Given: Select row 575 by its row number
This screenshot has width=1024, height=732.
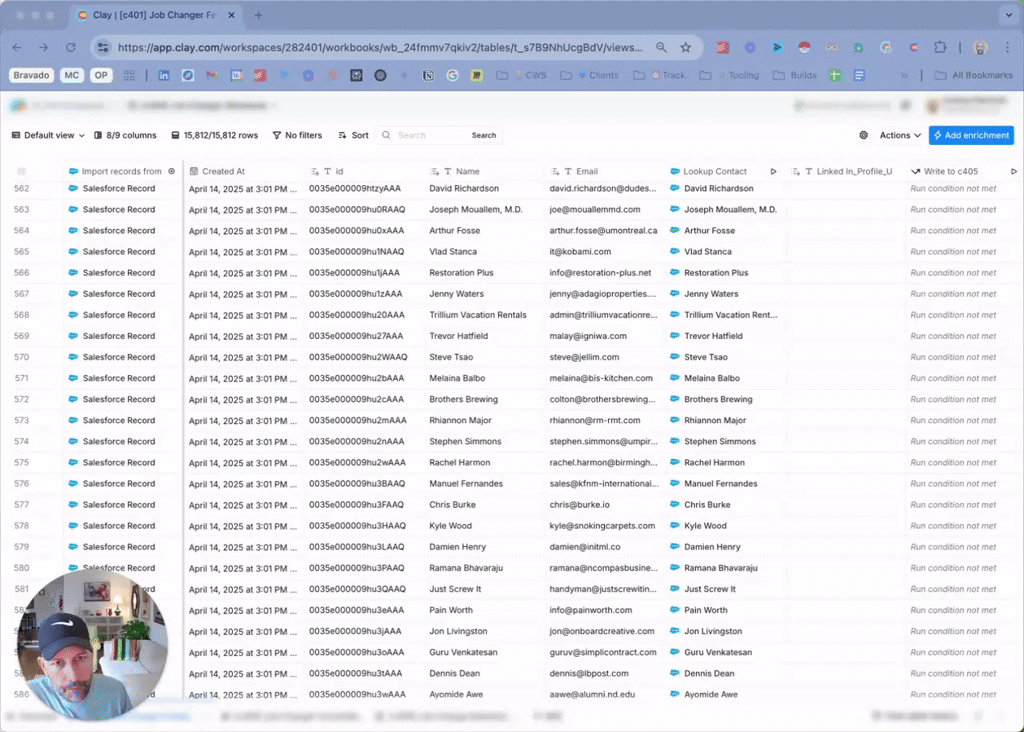Looking at the screenshot, I should coord(22,462).
